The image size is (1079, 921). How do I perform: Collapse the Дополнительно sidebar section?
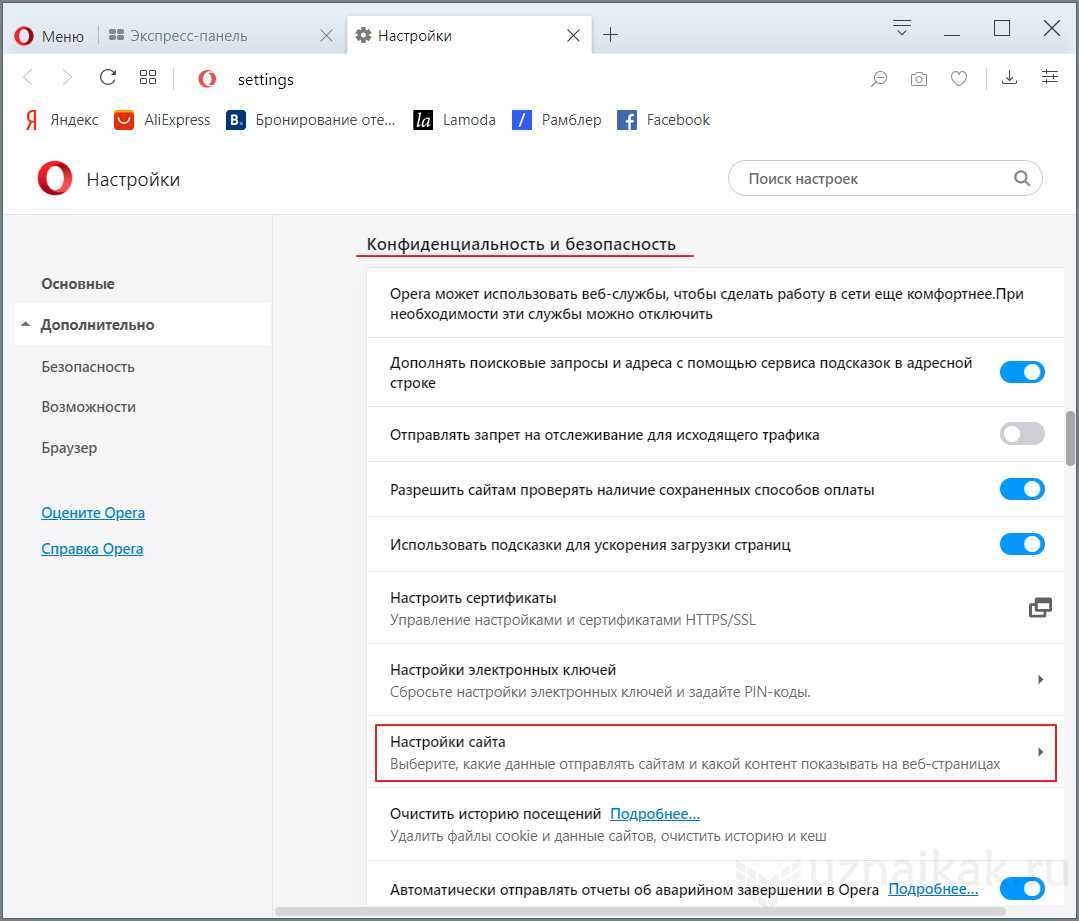click(97, 325)
